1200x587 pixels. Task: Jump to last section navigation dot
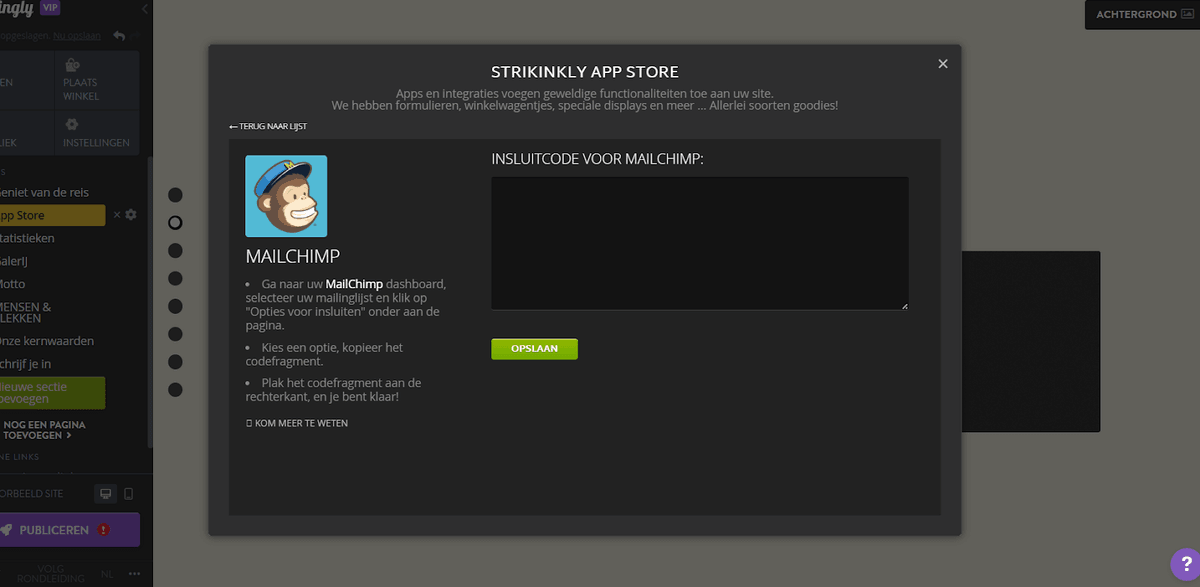(x=175, y=389)
